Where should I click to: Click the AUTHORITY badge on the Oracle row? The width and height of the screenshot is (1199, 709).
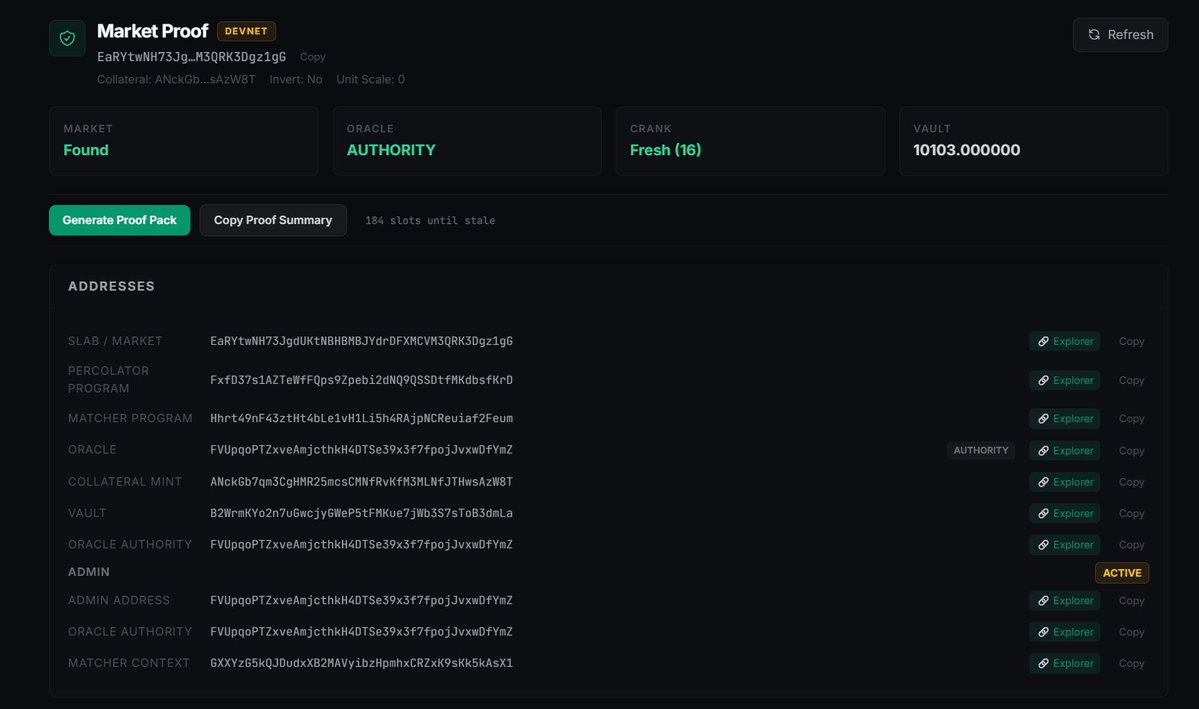coord(981,450)
